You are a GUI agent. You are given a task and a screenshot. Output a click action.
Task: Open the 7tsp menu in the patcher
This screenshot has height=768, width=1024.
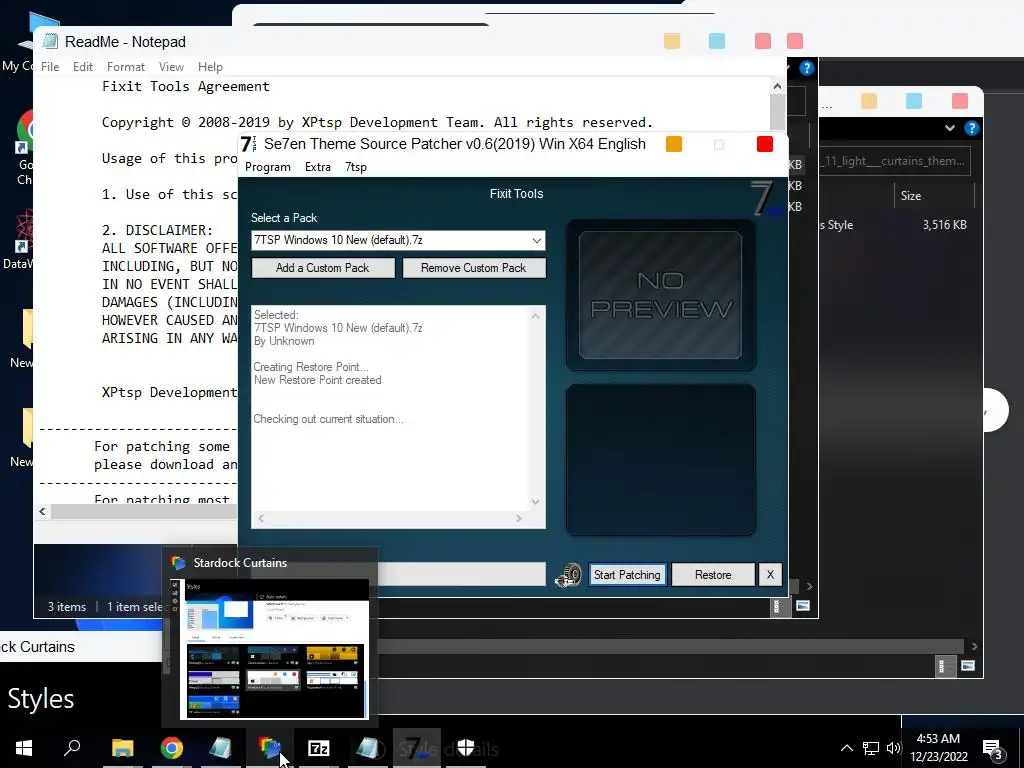point(356,167)
